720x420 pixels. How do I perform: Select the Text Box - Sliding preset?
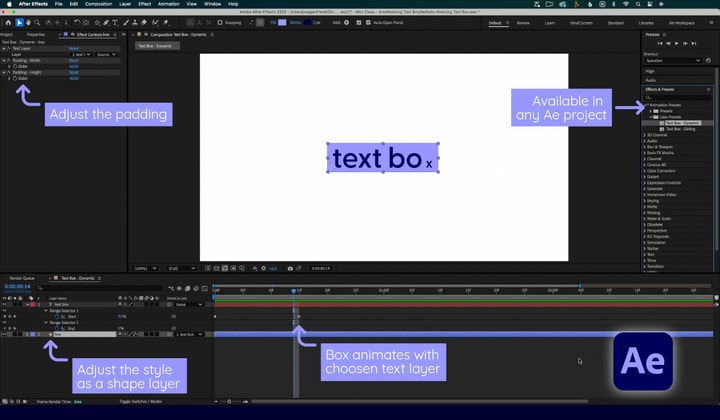pyautogui.click(x=680, y=129)
